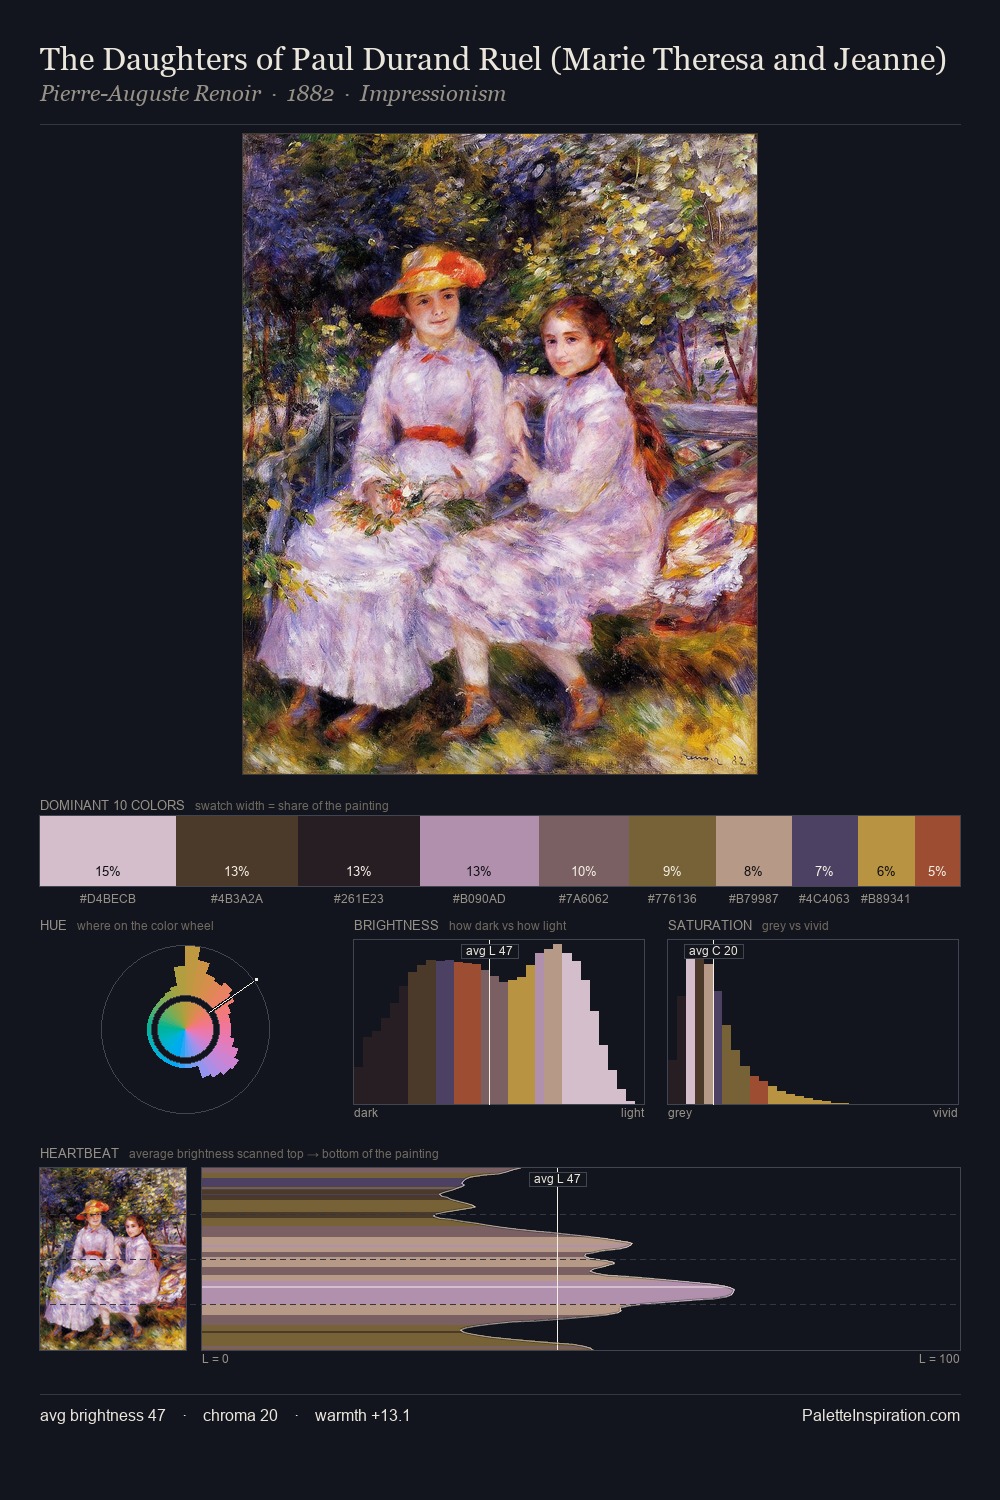
Task: Click 'Impressionism' style label
Action: [433, 94]
